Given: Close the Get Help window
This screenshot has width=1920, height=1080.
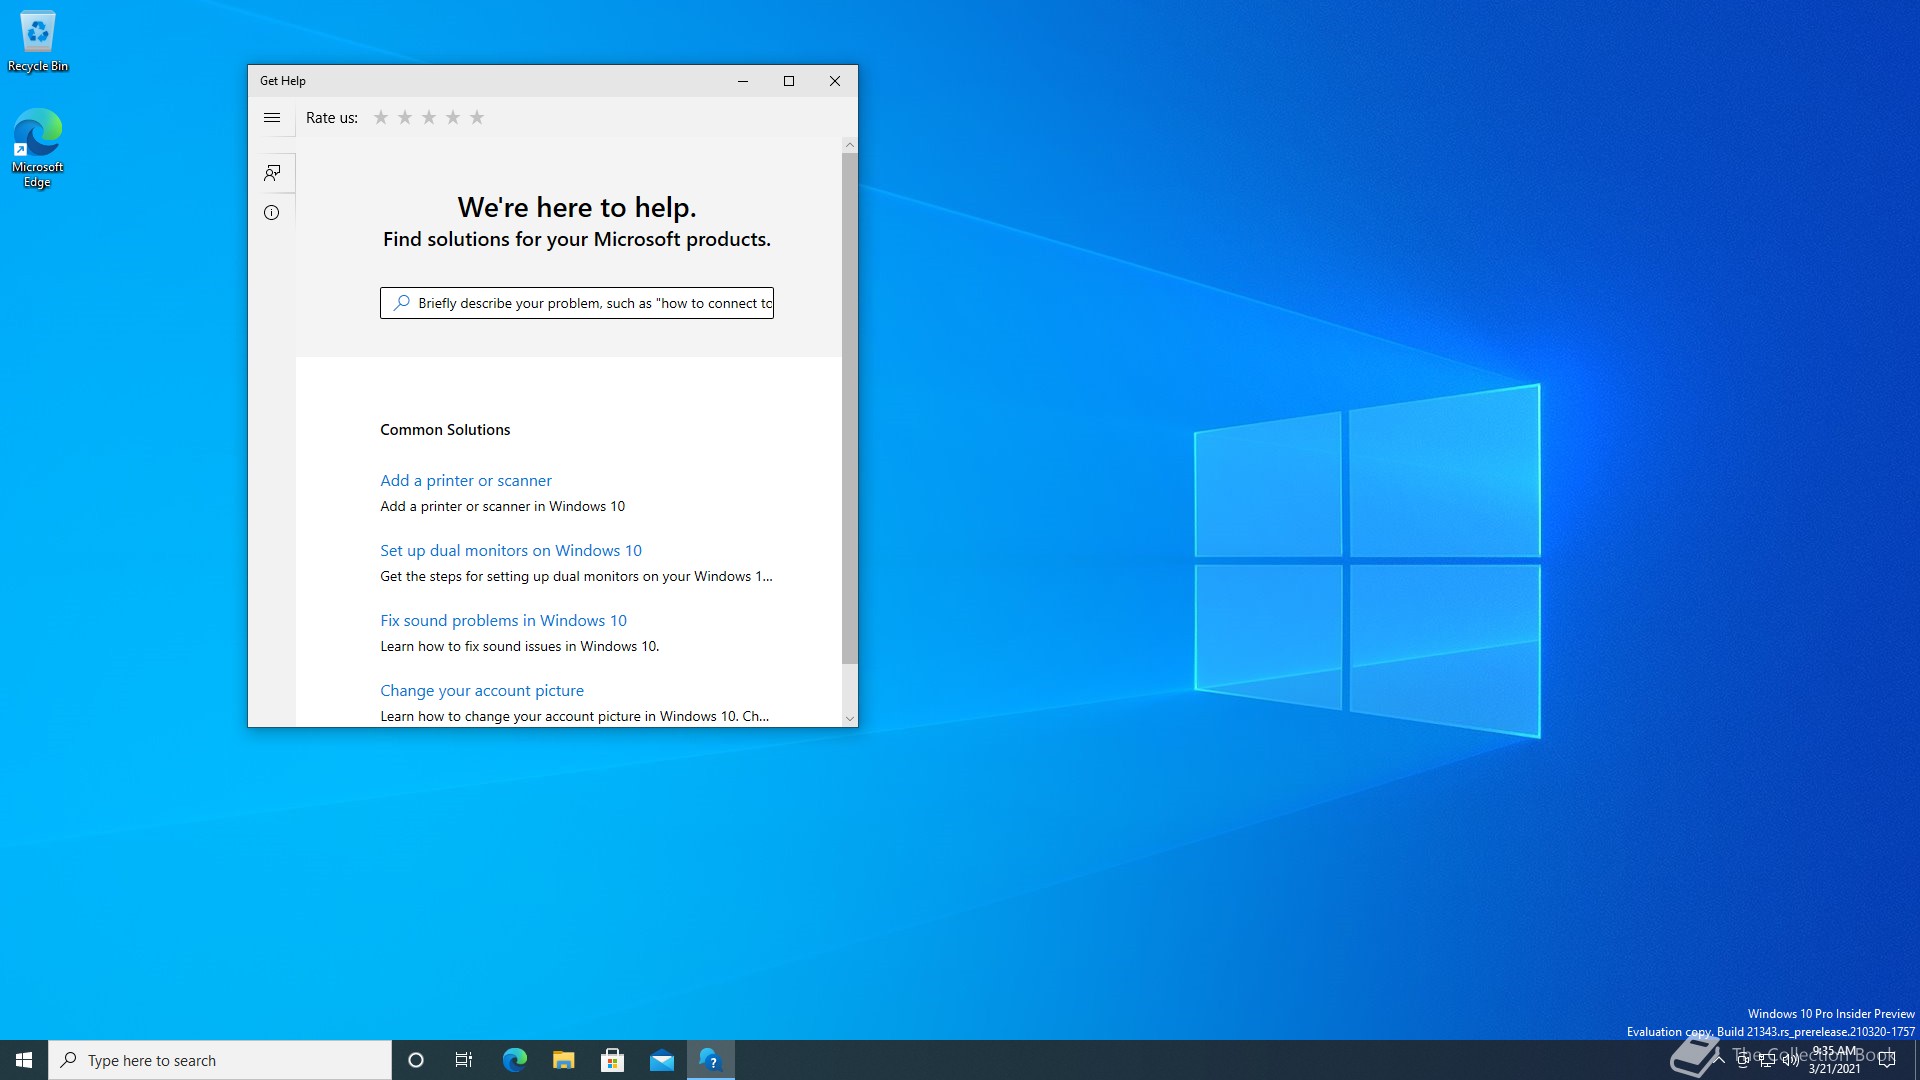Looking at the screenshot, I should tap(835, 81).
